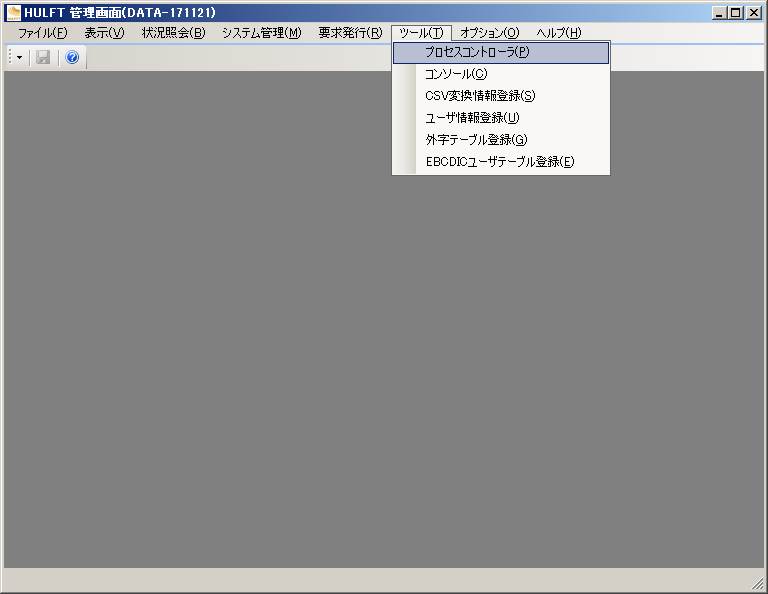
Task: Open the 表示(V) menu
Action: coord(104,33)
